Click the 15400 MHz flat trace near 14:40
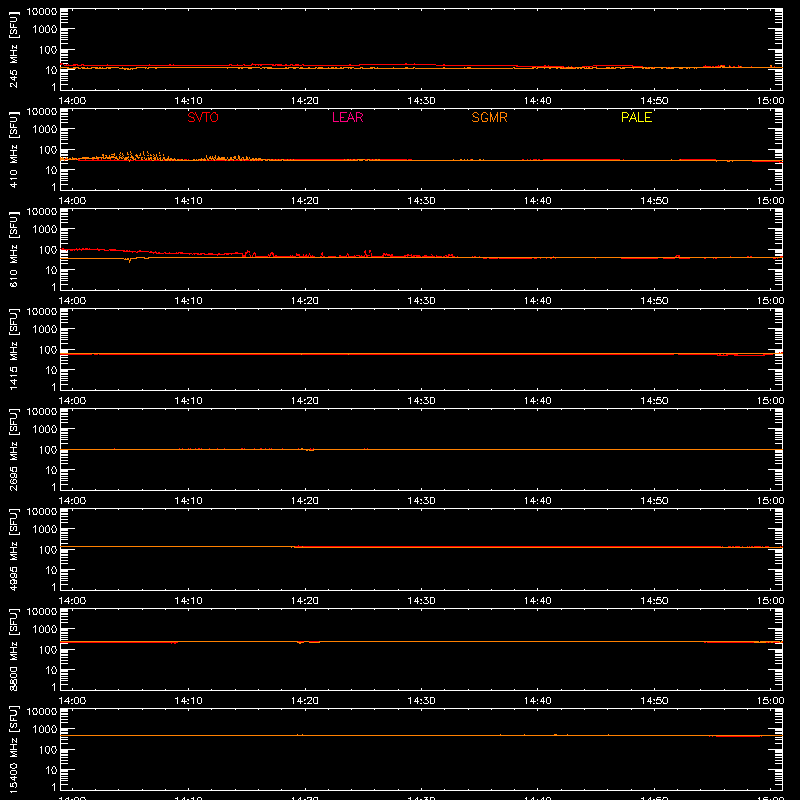The image size is (800, 800). pyautogui.click(x=537, y=735)
